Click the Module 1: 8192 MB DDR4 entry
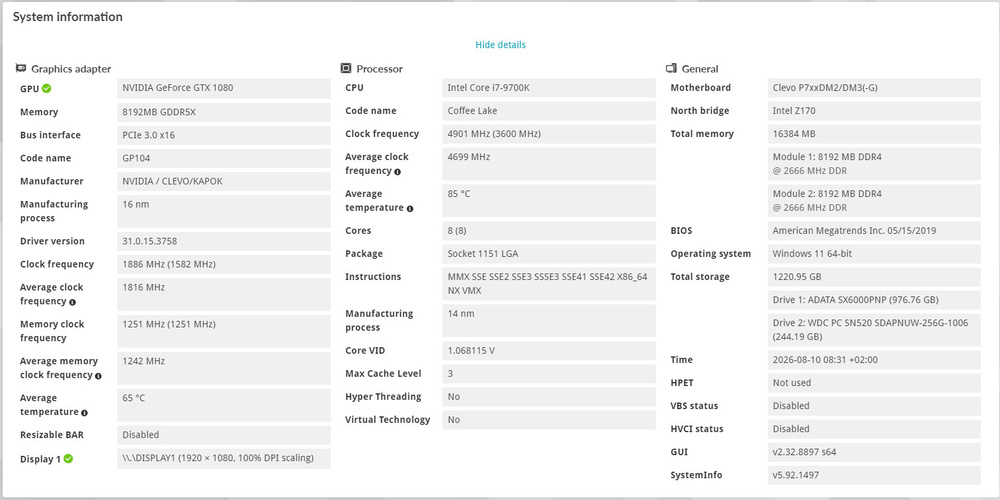 click(874, 164)
